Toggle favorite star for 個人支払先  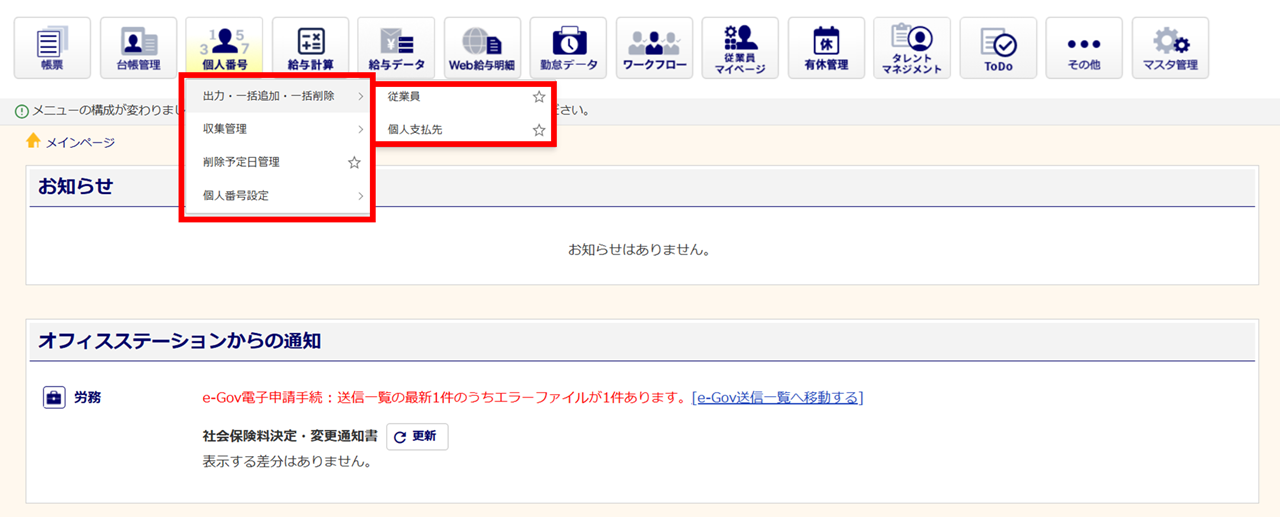(x=539, y=130)
